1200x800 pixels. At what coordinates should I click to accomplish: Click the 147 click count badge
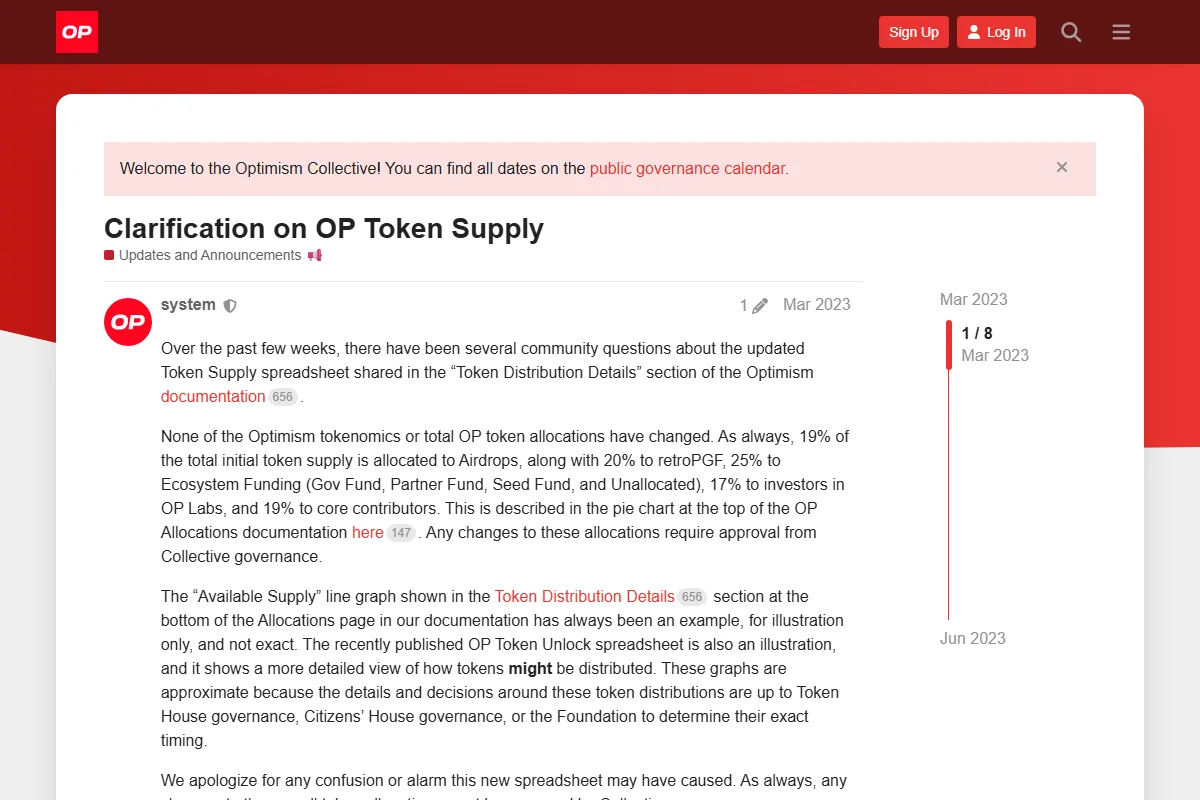pyautogui.click(x=401, y=533)
